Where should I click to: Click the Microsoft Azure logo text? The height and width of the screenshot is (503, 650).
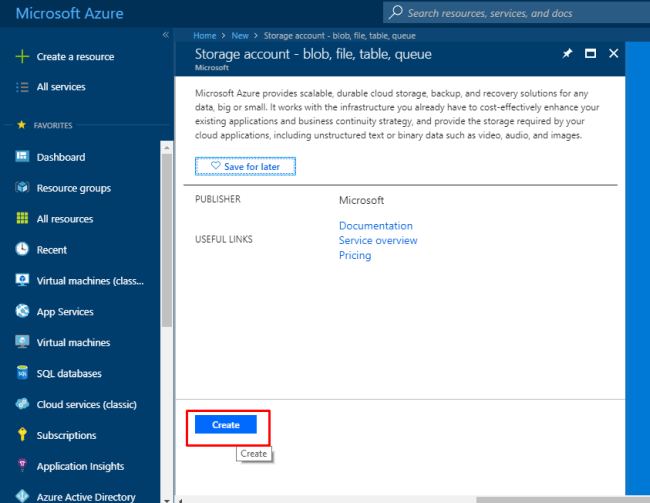pos(70,13)
